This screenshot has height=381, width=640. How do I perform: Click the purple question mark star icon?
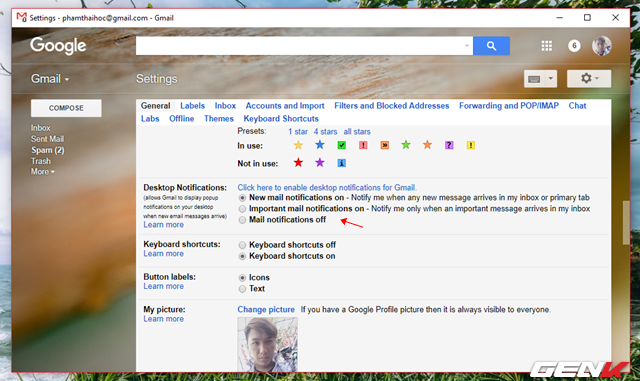(449, 145)
